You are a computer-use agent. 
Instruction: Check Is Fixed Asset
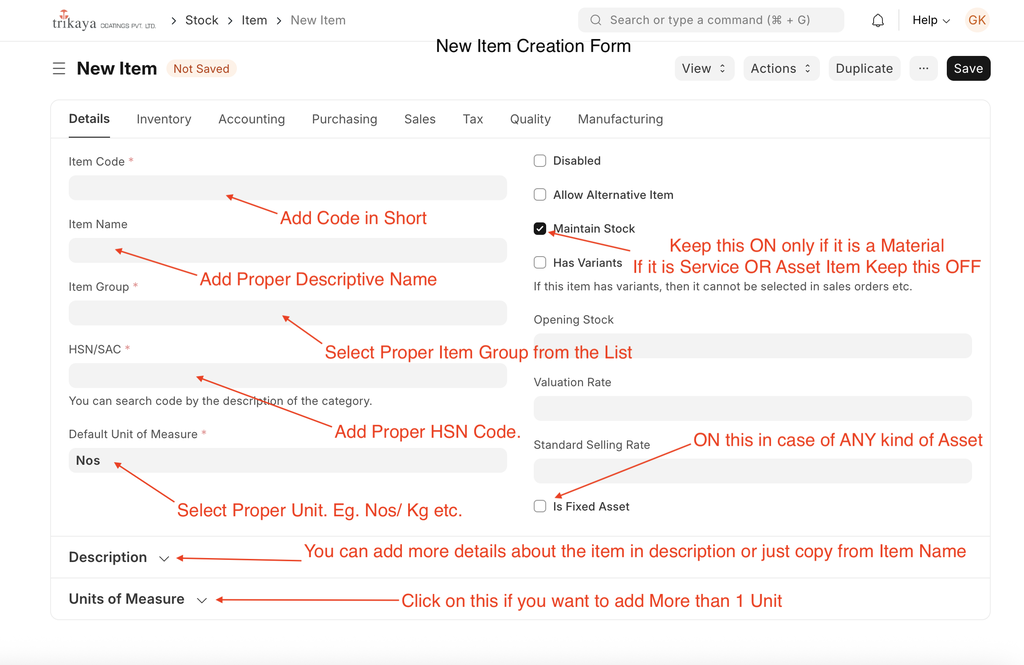(539, 506)
